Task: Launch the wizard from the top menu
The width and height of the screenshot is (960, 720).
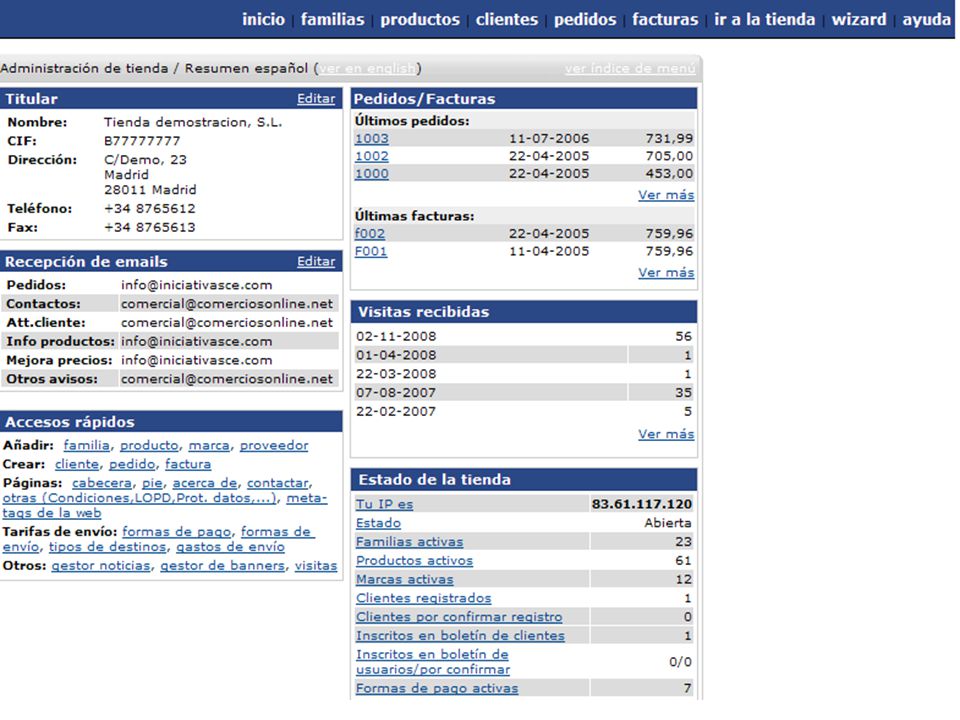Action: (x=859, y=19)
